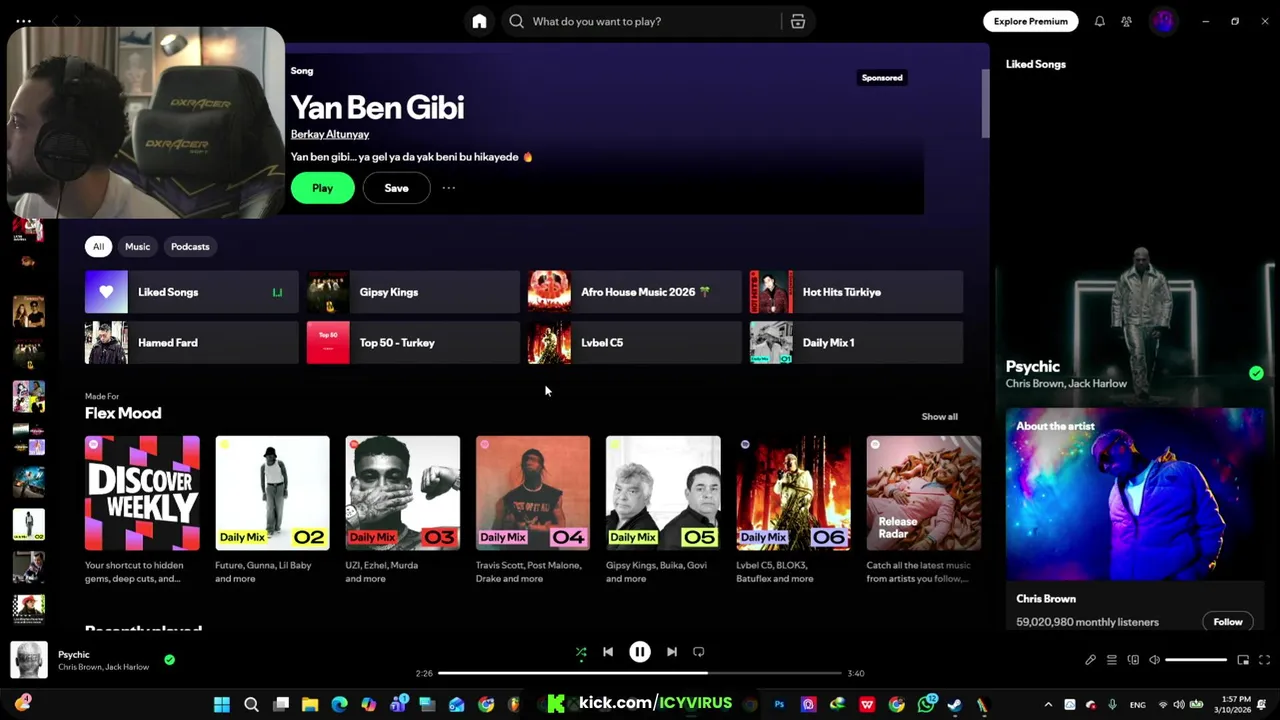Open the Berkay Altunyay artist link
The height and width of the screenshot is (720, 1280).
pyautogui.click(x=330, y=134)
